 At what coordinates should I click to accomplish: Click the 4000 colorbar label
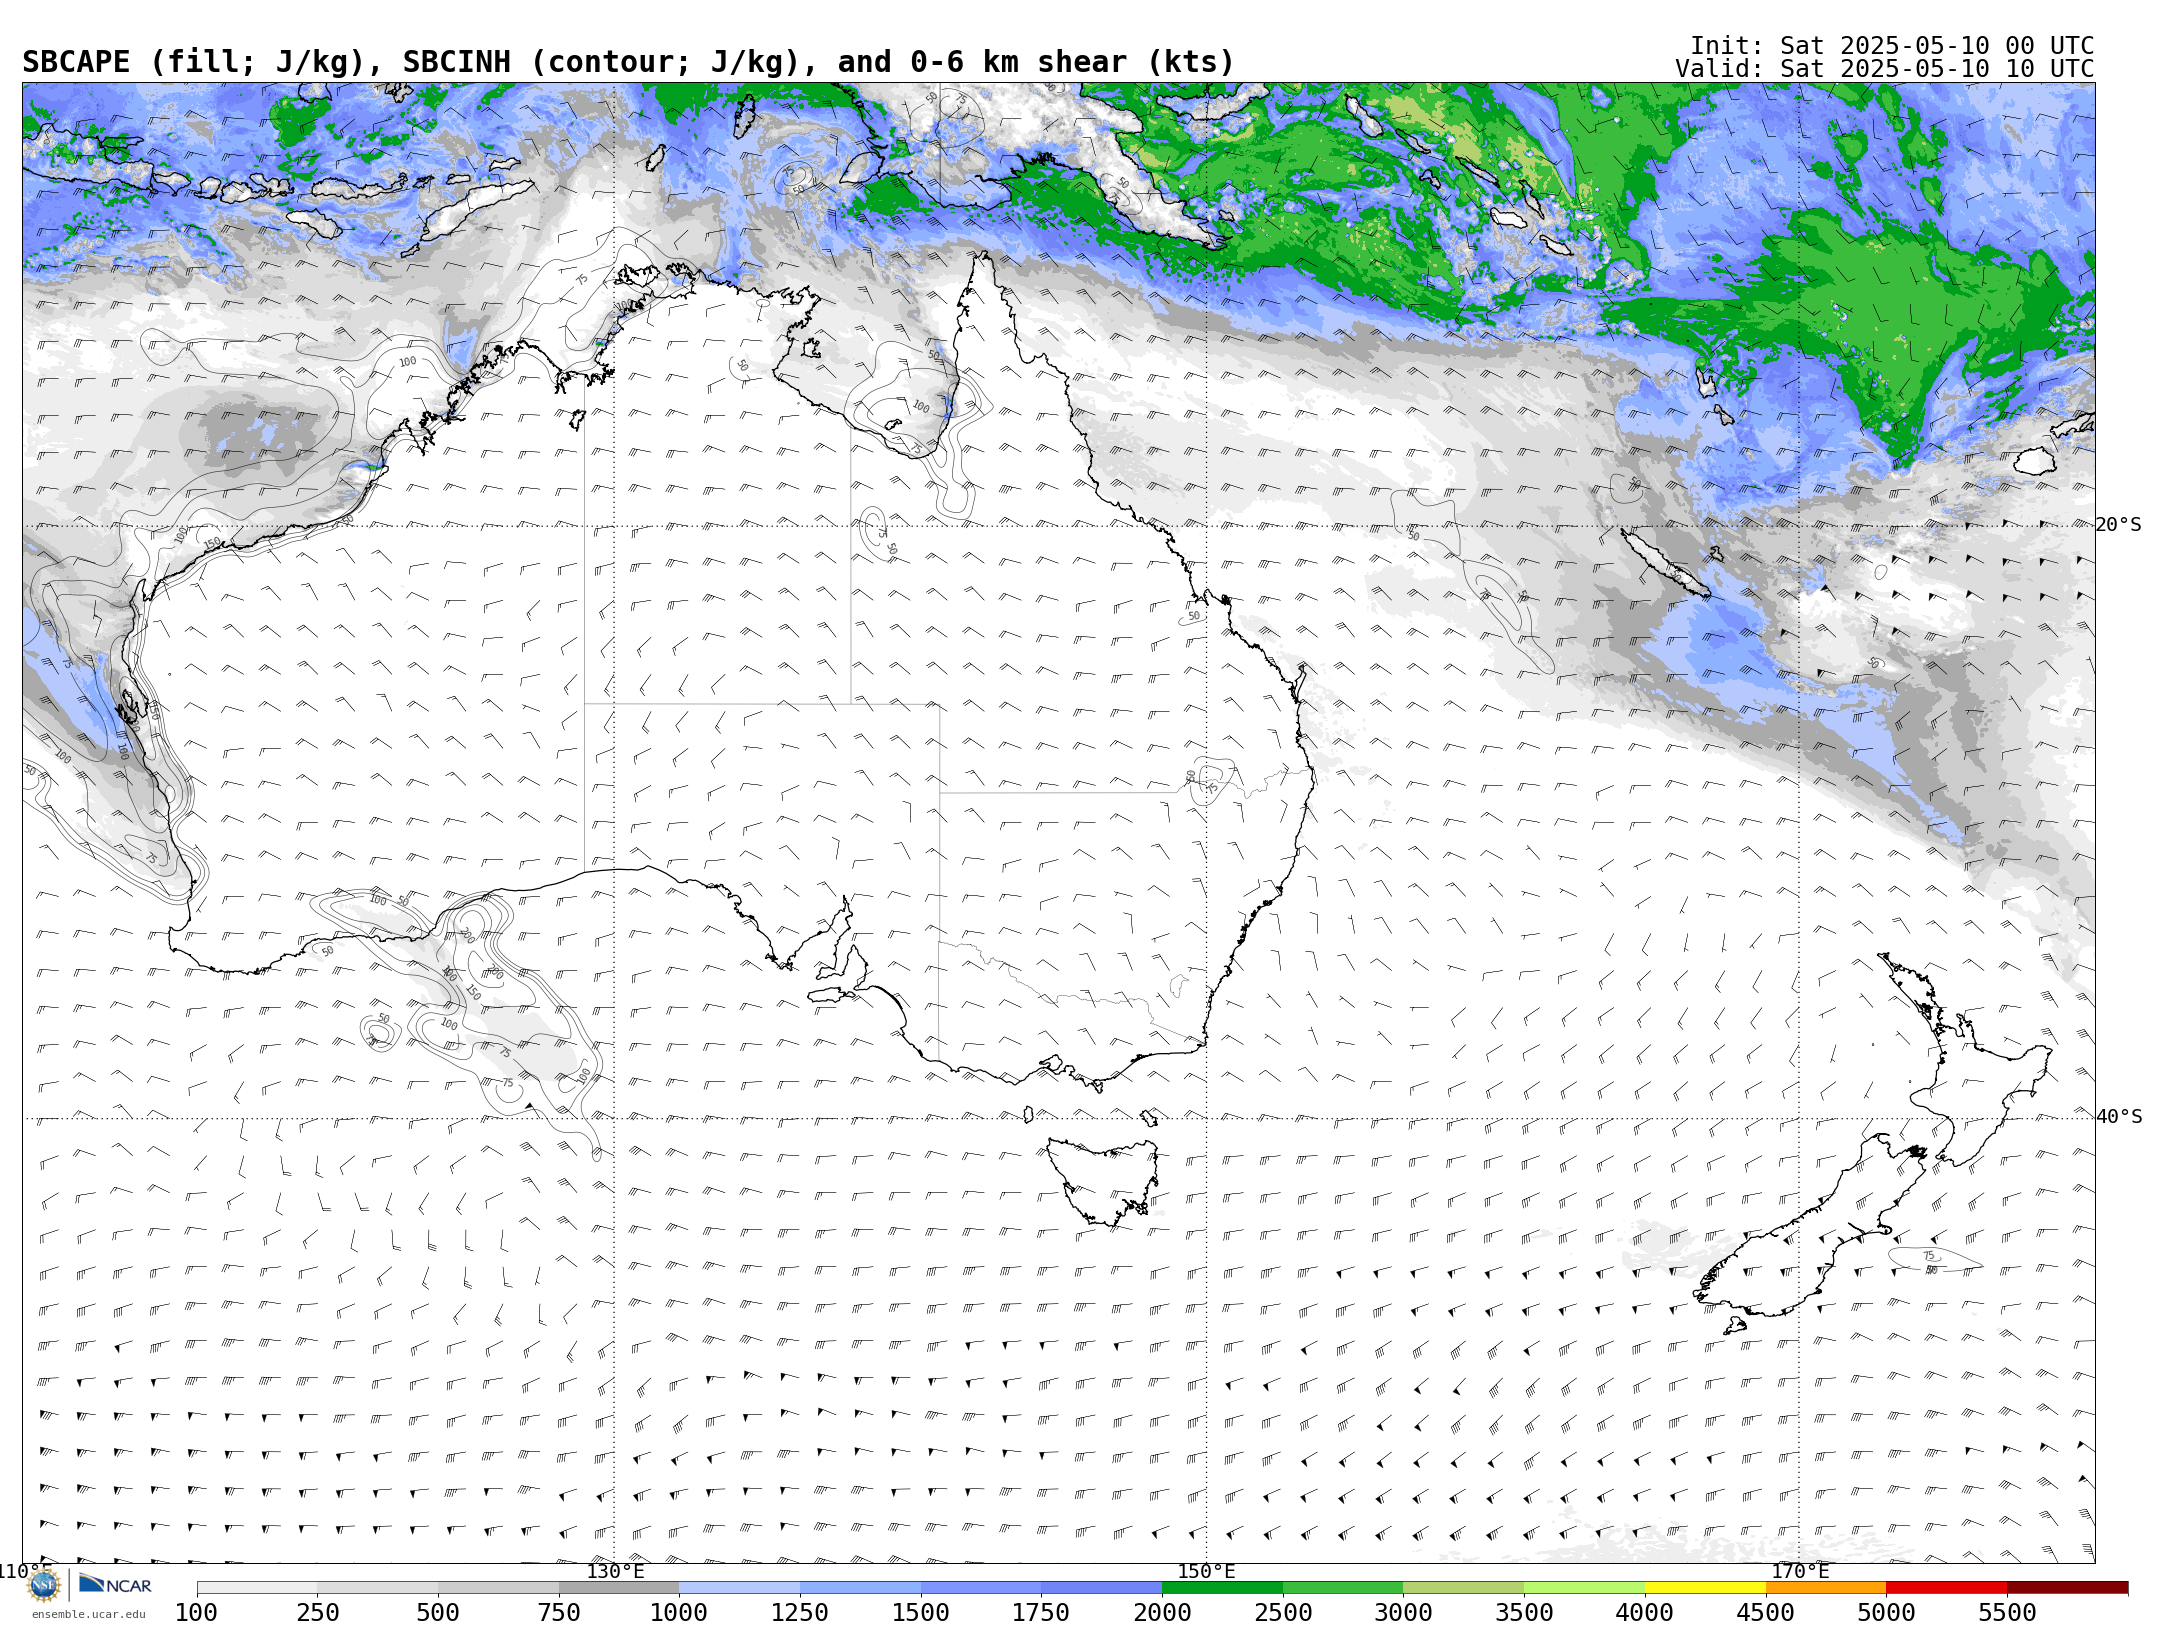click(1645, 1612)
